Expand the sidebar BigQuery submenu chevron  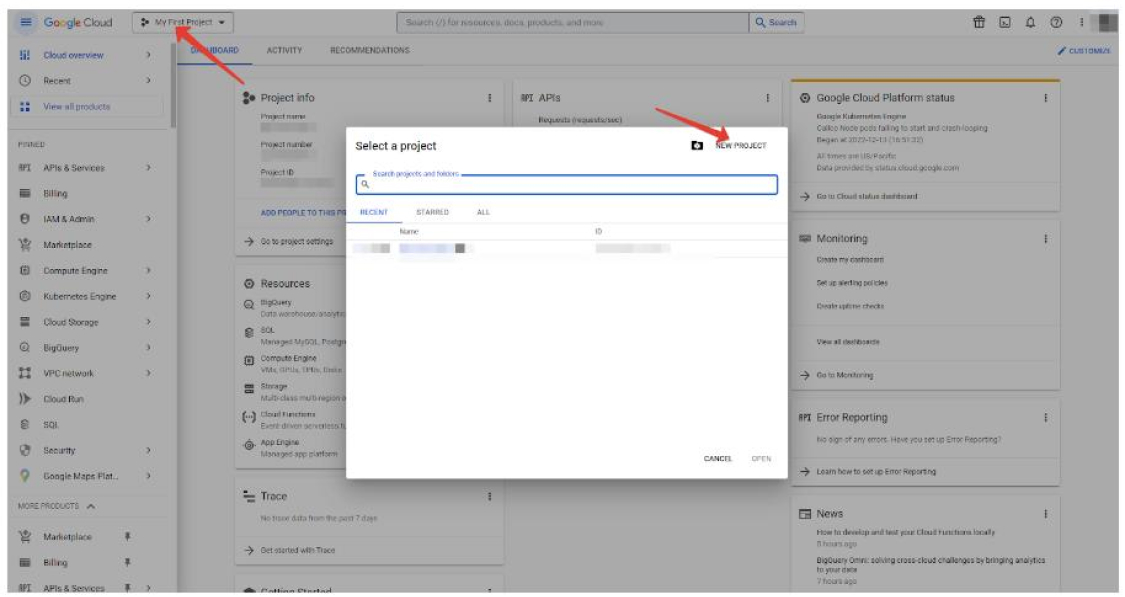coord(149,348)
